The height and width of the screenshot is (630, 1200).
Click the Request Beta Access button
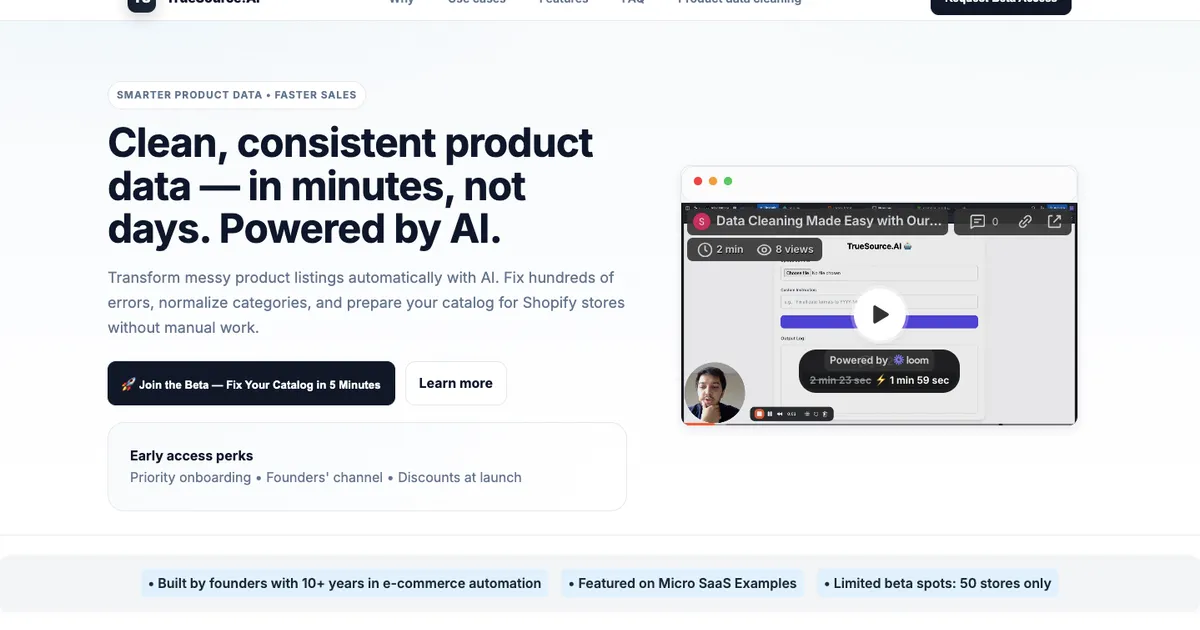(x=1000, y=5)
